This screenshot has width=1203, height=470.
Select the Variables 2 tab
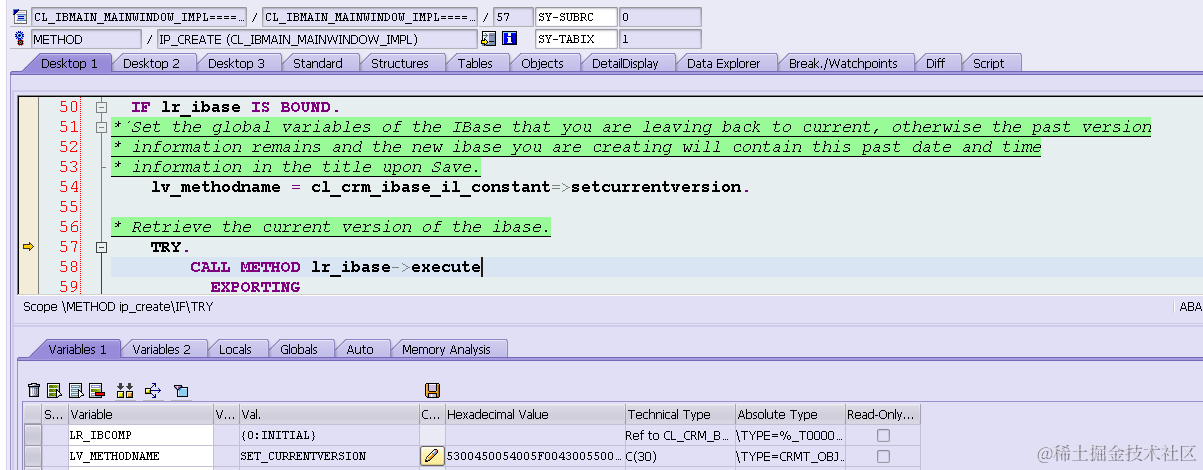tap(161, 349)
